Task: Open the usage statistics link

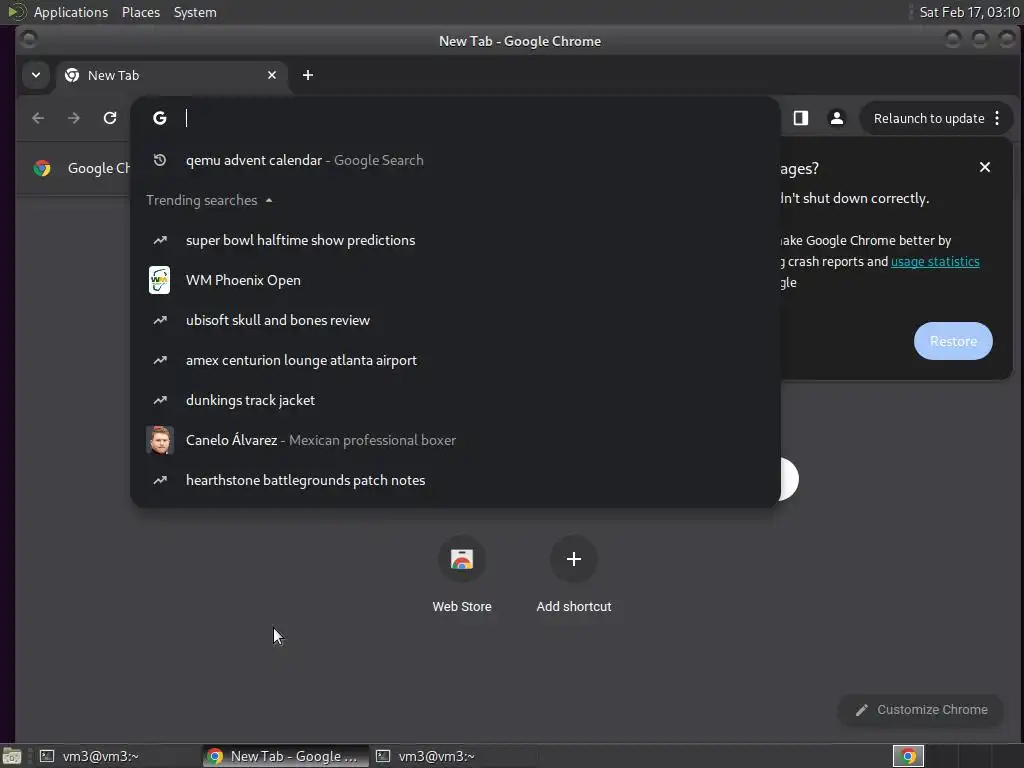Action: (x=935, y=261)
